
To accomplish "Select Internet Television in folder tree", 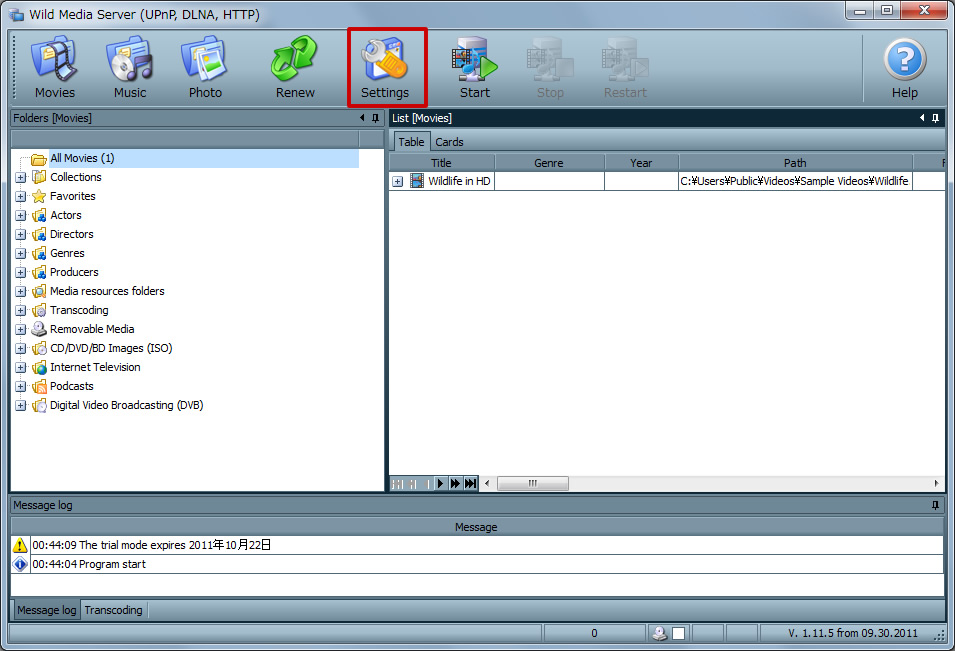I will [x=95, y=367].
